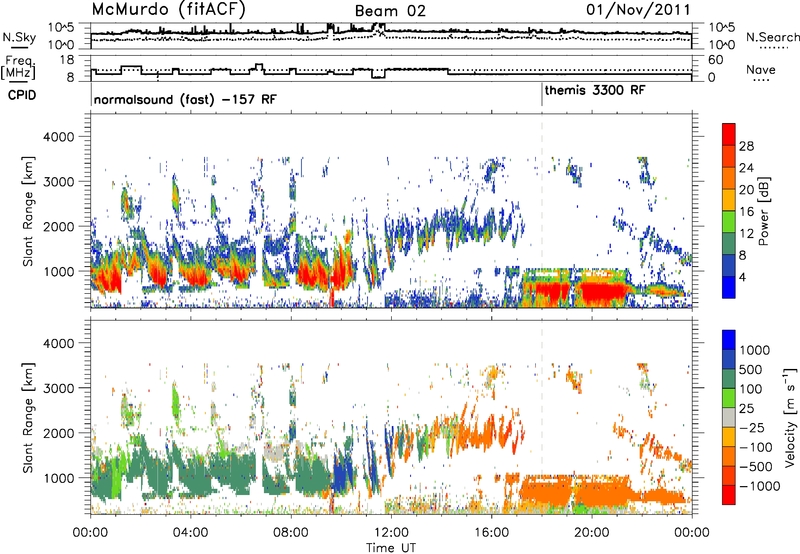Click the 'McMurdo (fitACF)' title text
The height and width of the screenshot is (554, 800).
tap(169, 9)
